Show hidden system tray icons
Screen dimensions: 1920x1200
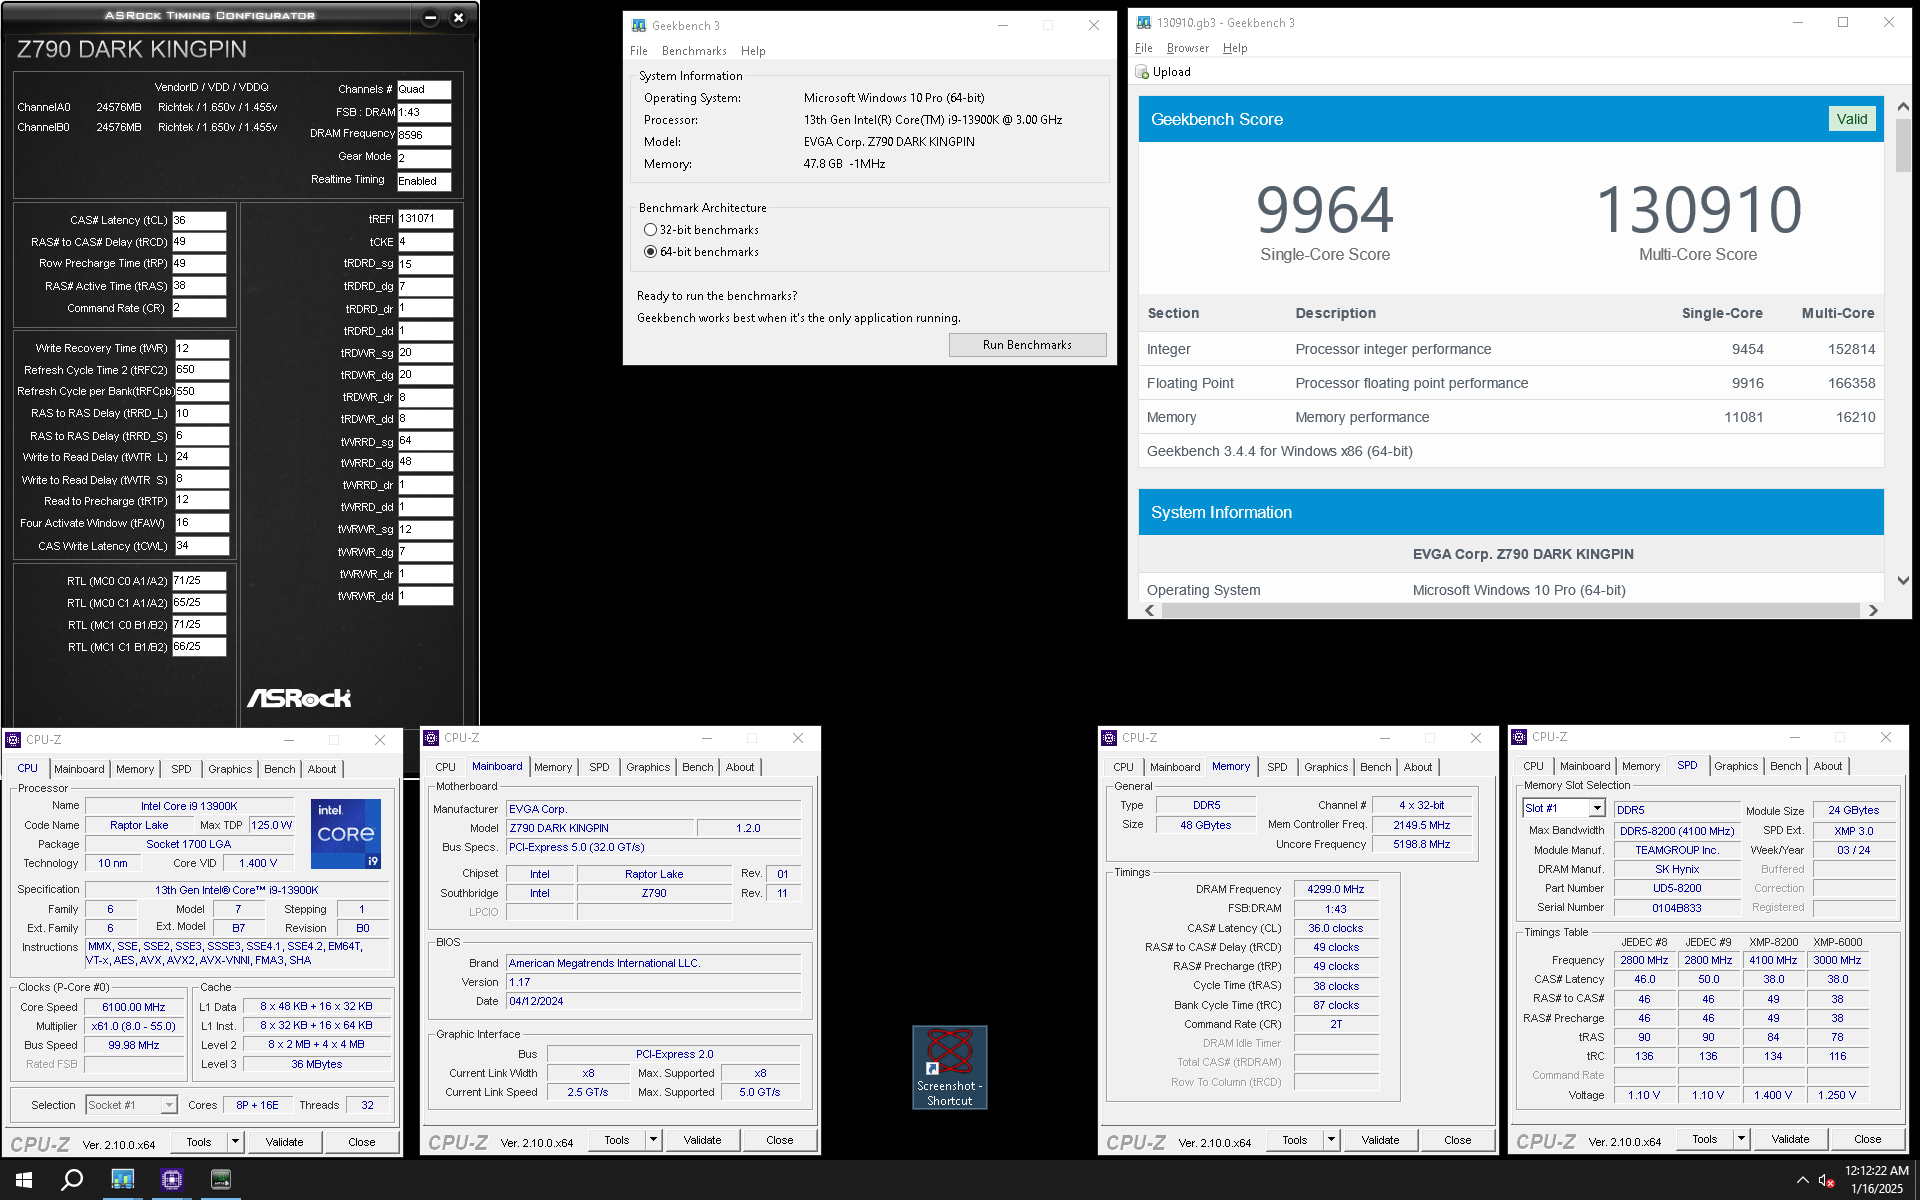[x=1802, y=1180]
